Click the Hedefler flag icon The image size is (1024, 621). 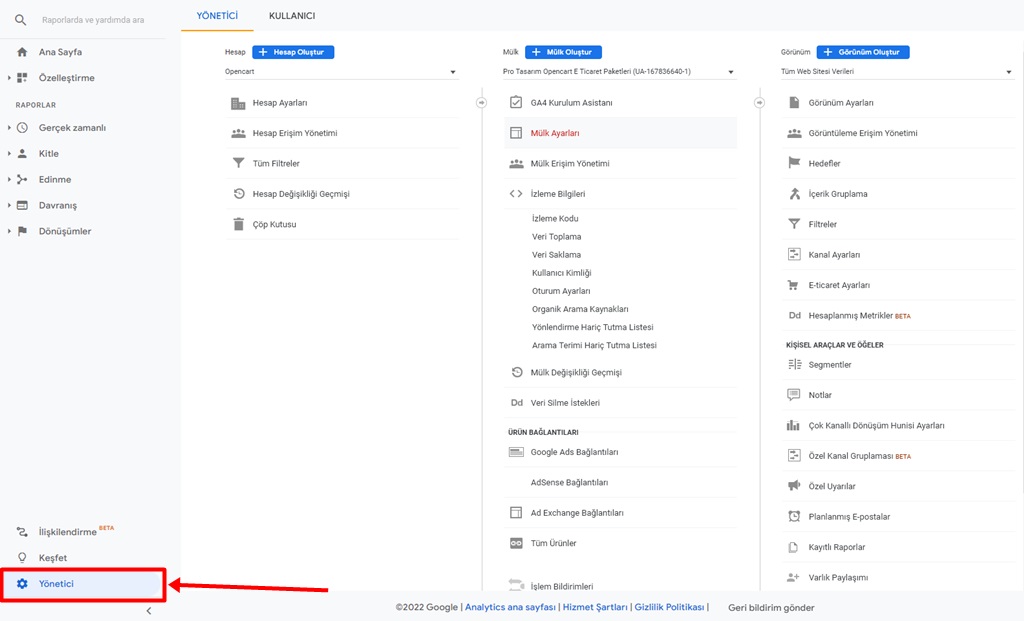pyautogui.click(x=794, y=163)
